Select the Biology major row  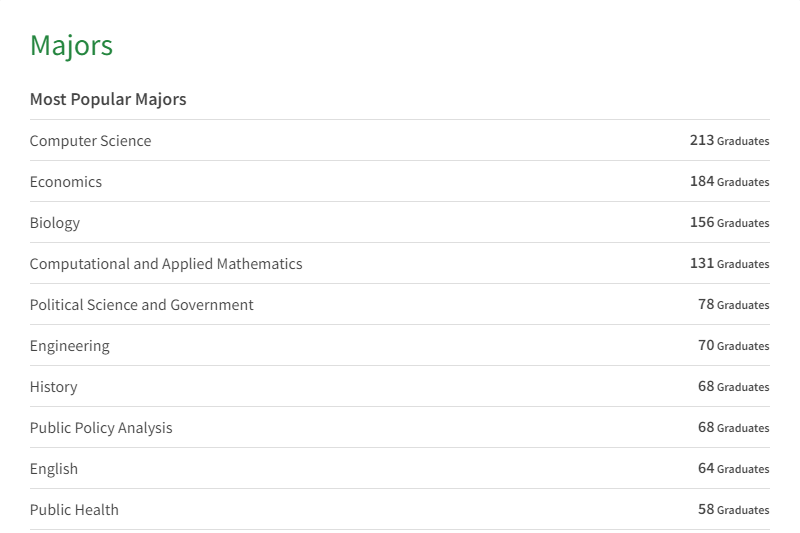pyautogui.click(x=55, y=223)
